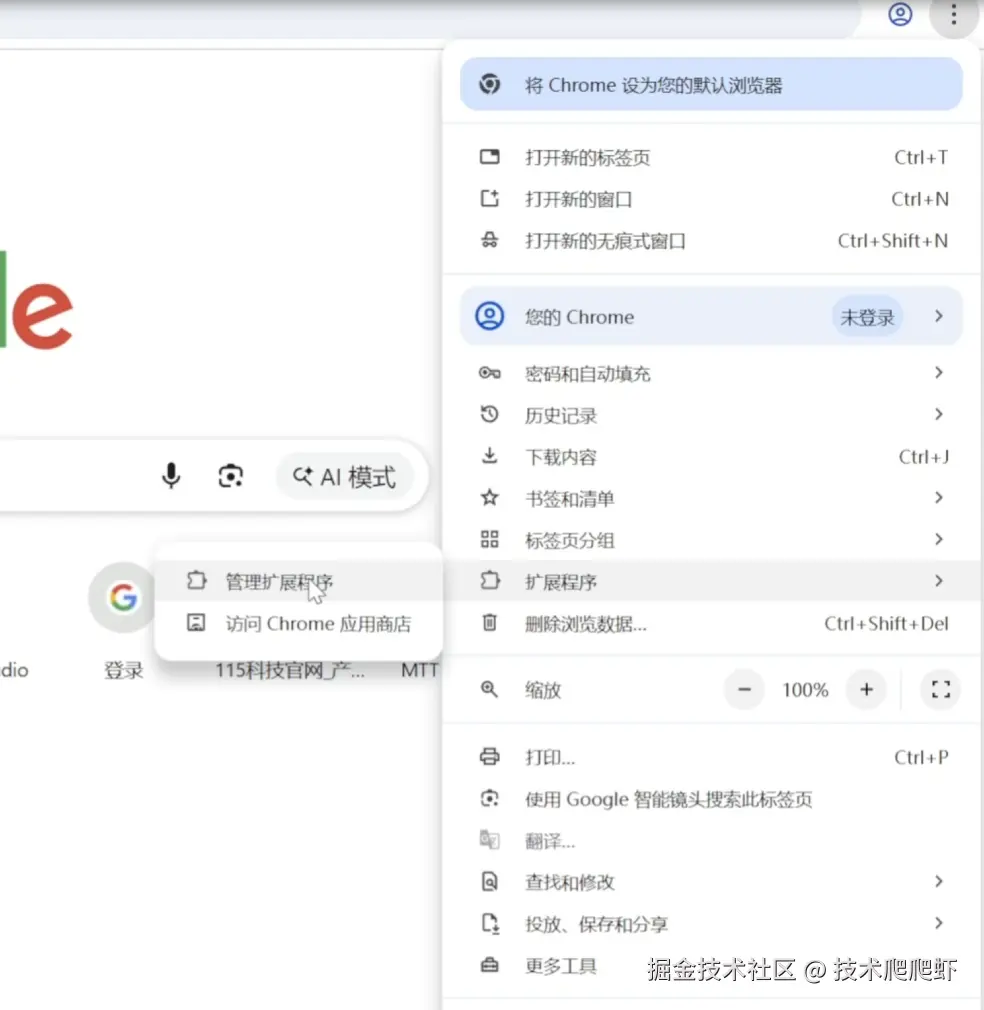Open a new incognito window
Image resolution: width=984 pixels, height=1010 pixels.
click(711, 241)
